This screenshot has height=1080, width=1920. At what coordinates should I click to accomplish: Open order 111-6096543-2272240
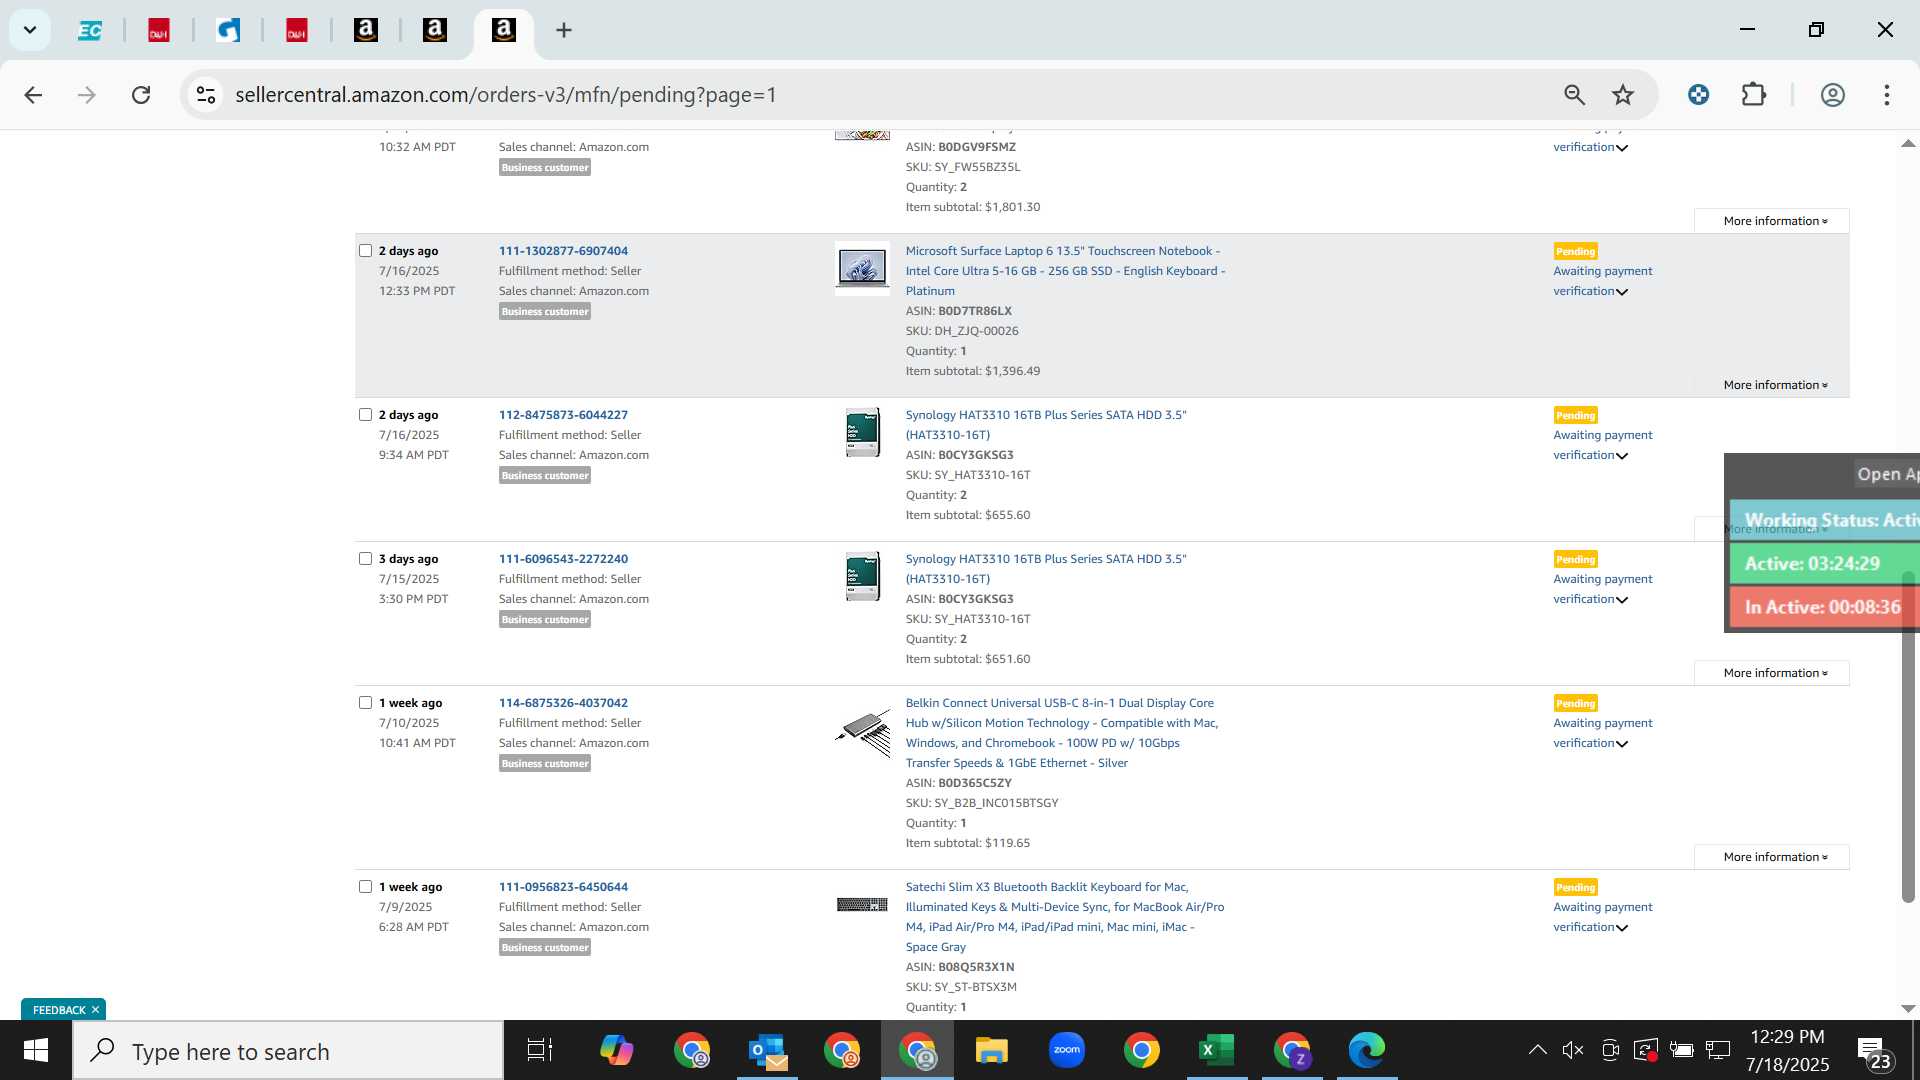pos(563,559)
